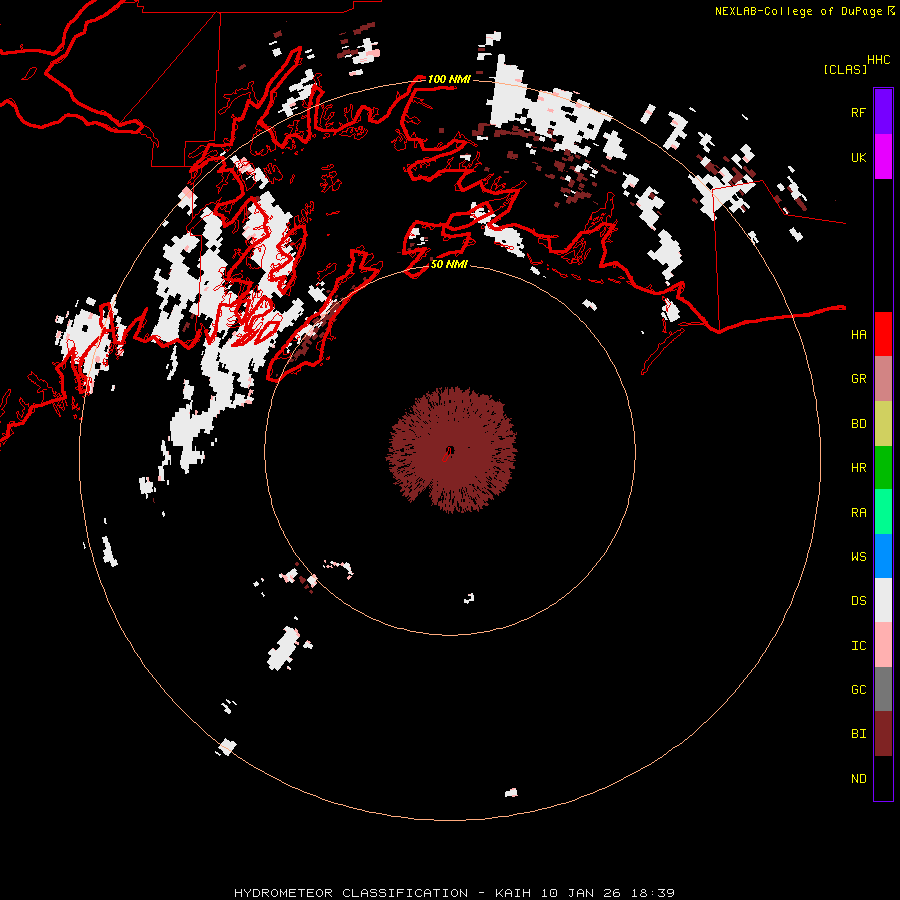The image size is (900, 900).
Task: Click the KAIH radar station identifier
Action: 513,893
